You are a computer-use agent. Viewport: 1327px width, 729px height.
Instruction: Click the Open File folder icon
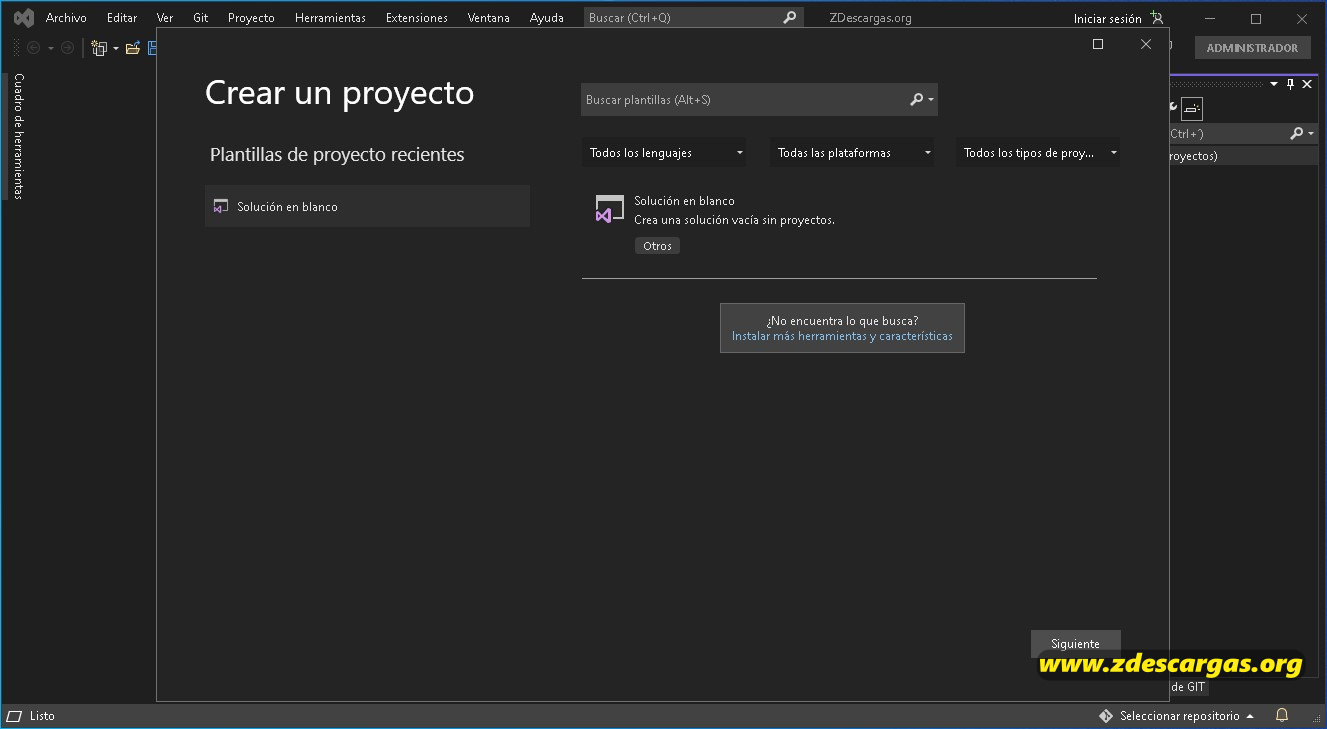[x=132, y=48]
